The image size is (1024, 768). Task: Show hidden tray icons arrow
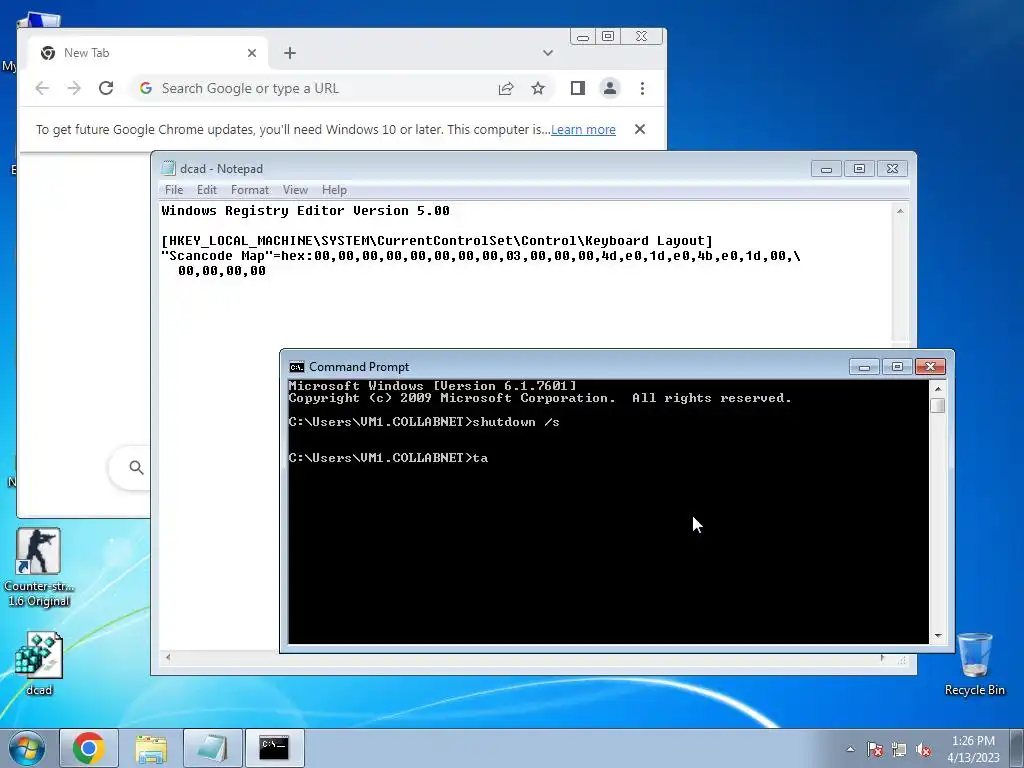click(x=850, y=749)
